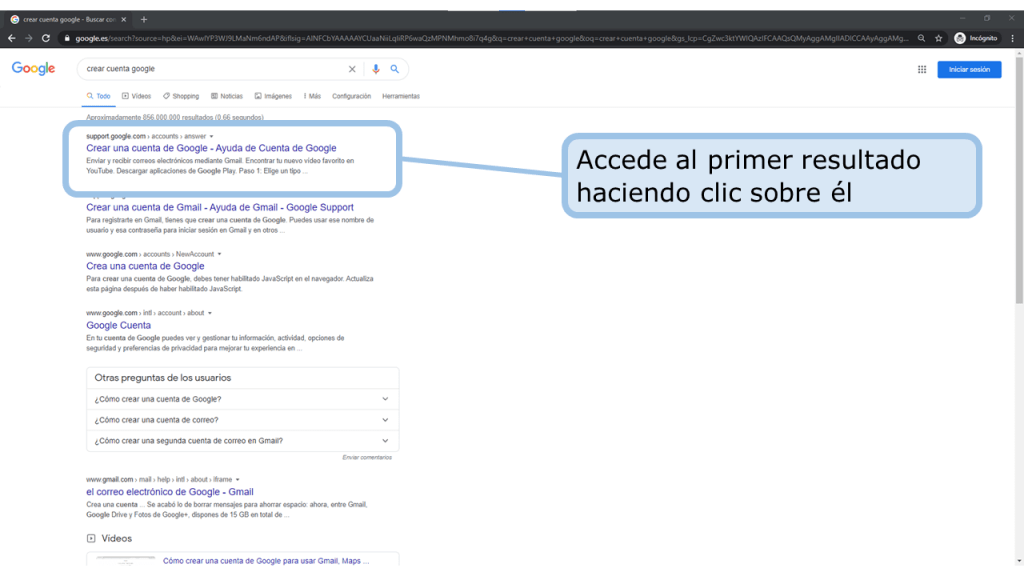
Task: Click the browser address bar URL
Action: 491,39
